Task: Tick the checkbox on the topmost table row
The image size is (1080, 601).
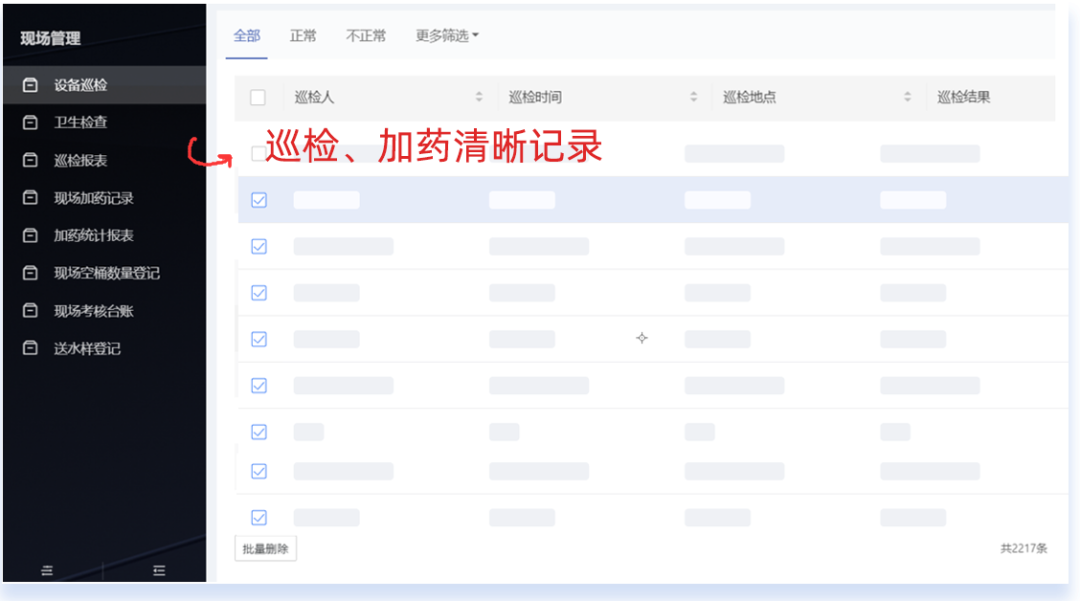Action: point(258,153)
